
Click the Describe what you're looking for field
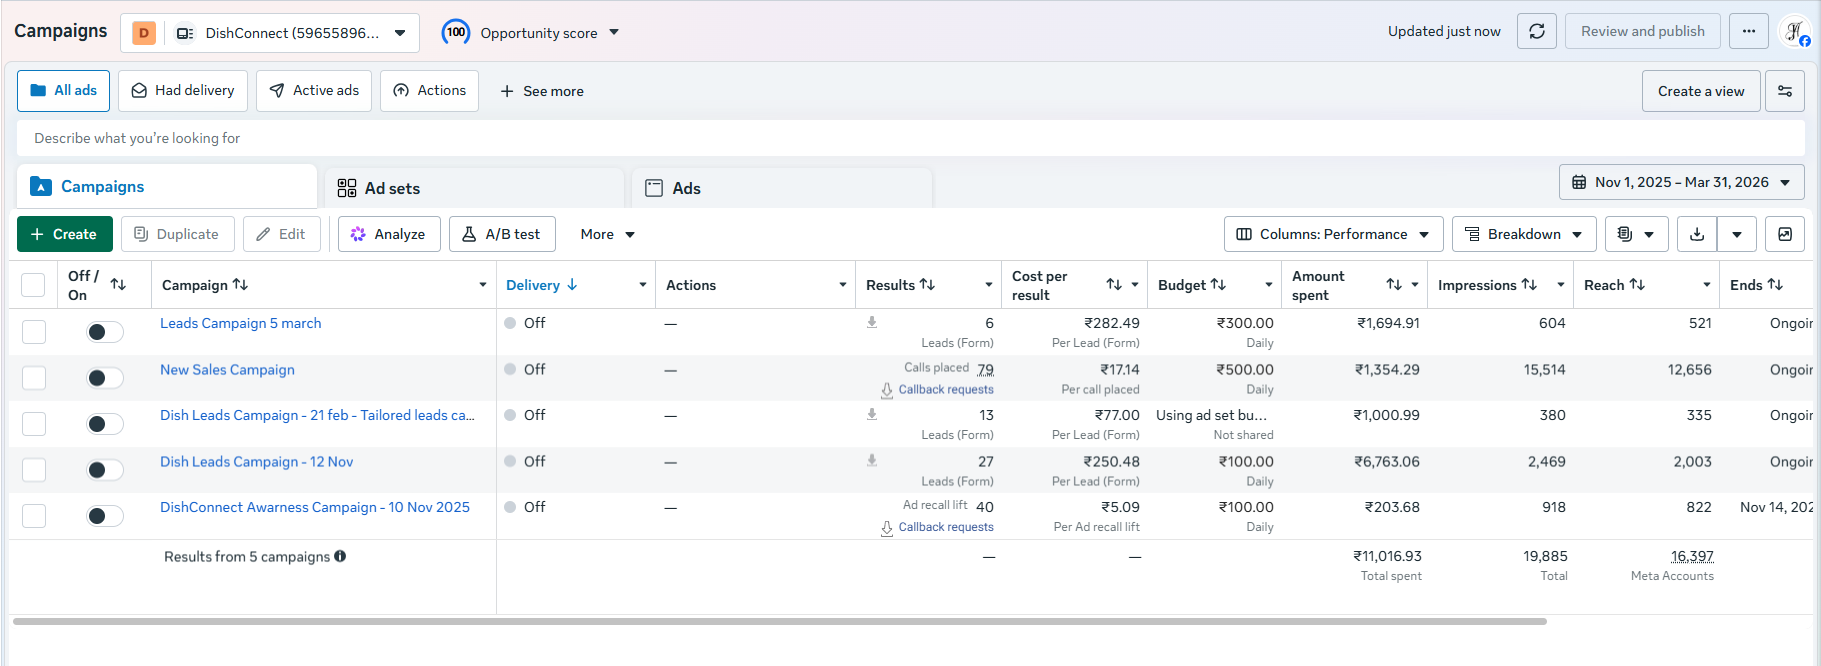(910, 138)
